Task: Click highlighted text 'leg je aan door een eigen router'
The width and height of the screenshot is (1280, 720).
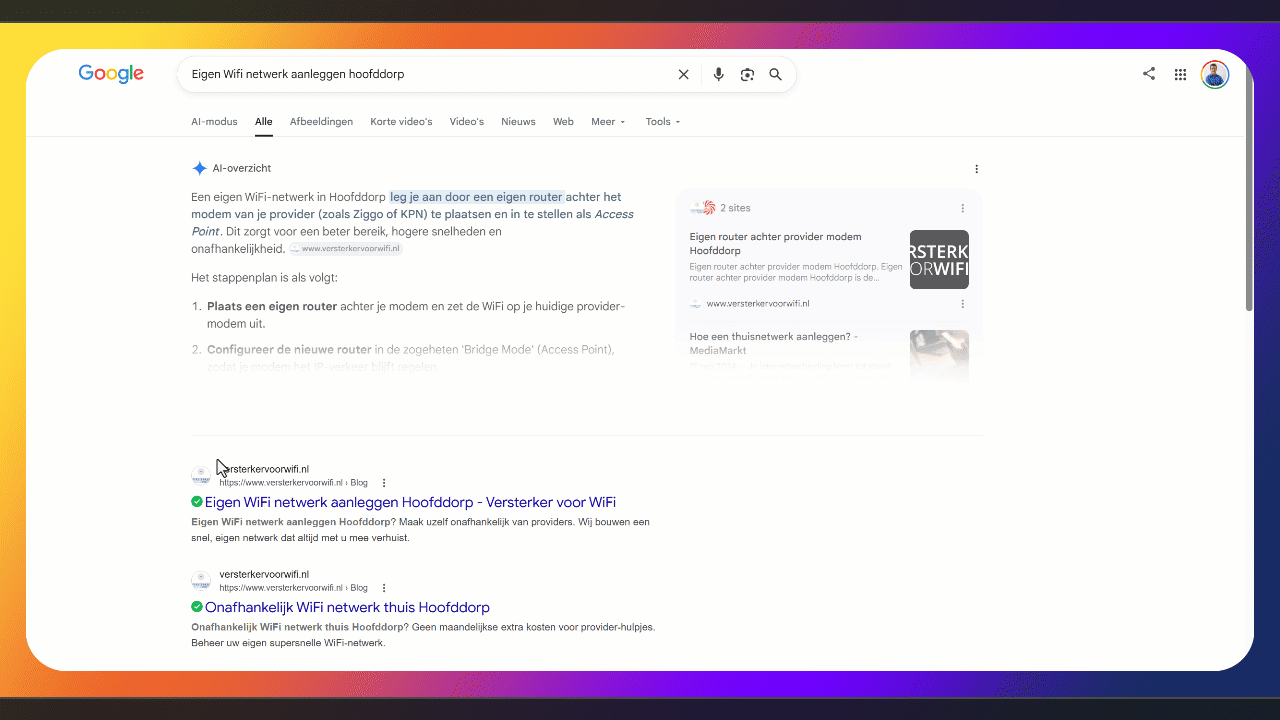Action: coord(477,197)
